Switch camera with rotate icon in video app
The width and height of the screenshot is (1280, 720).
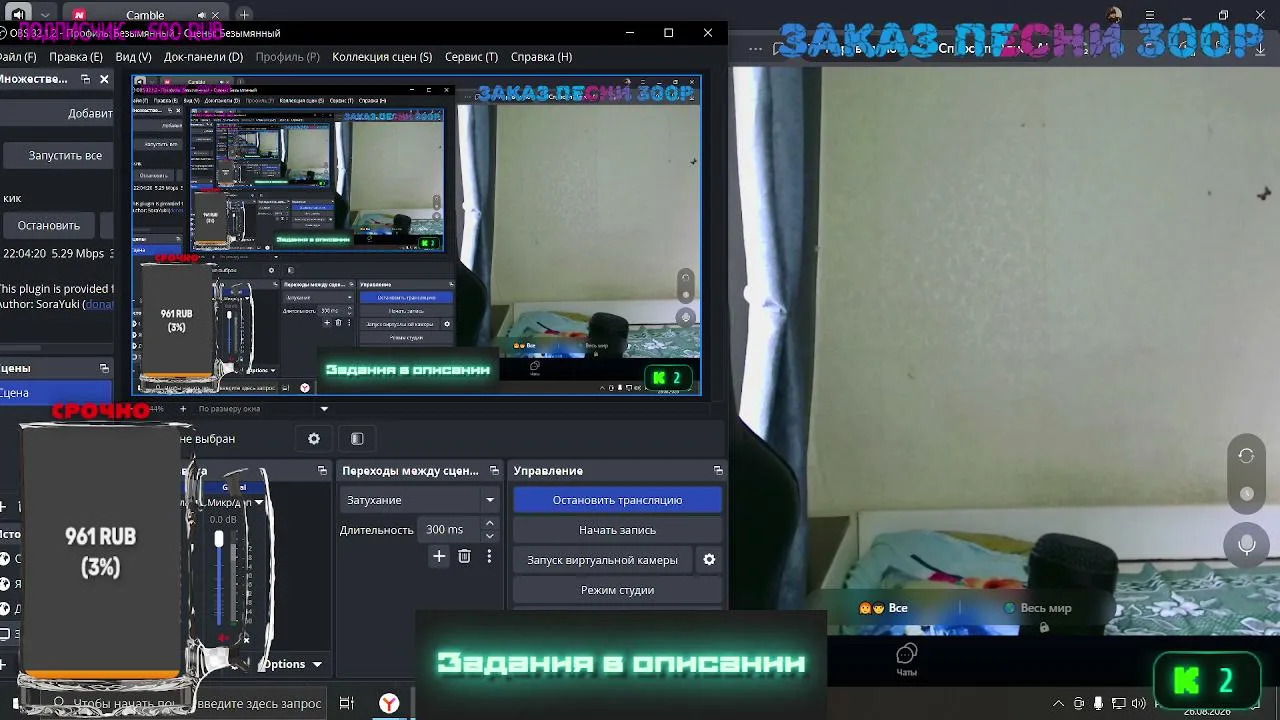click(1246, 456)
